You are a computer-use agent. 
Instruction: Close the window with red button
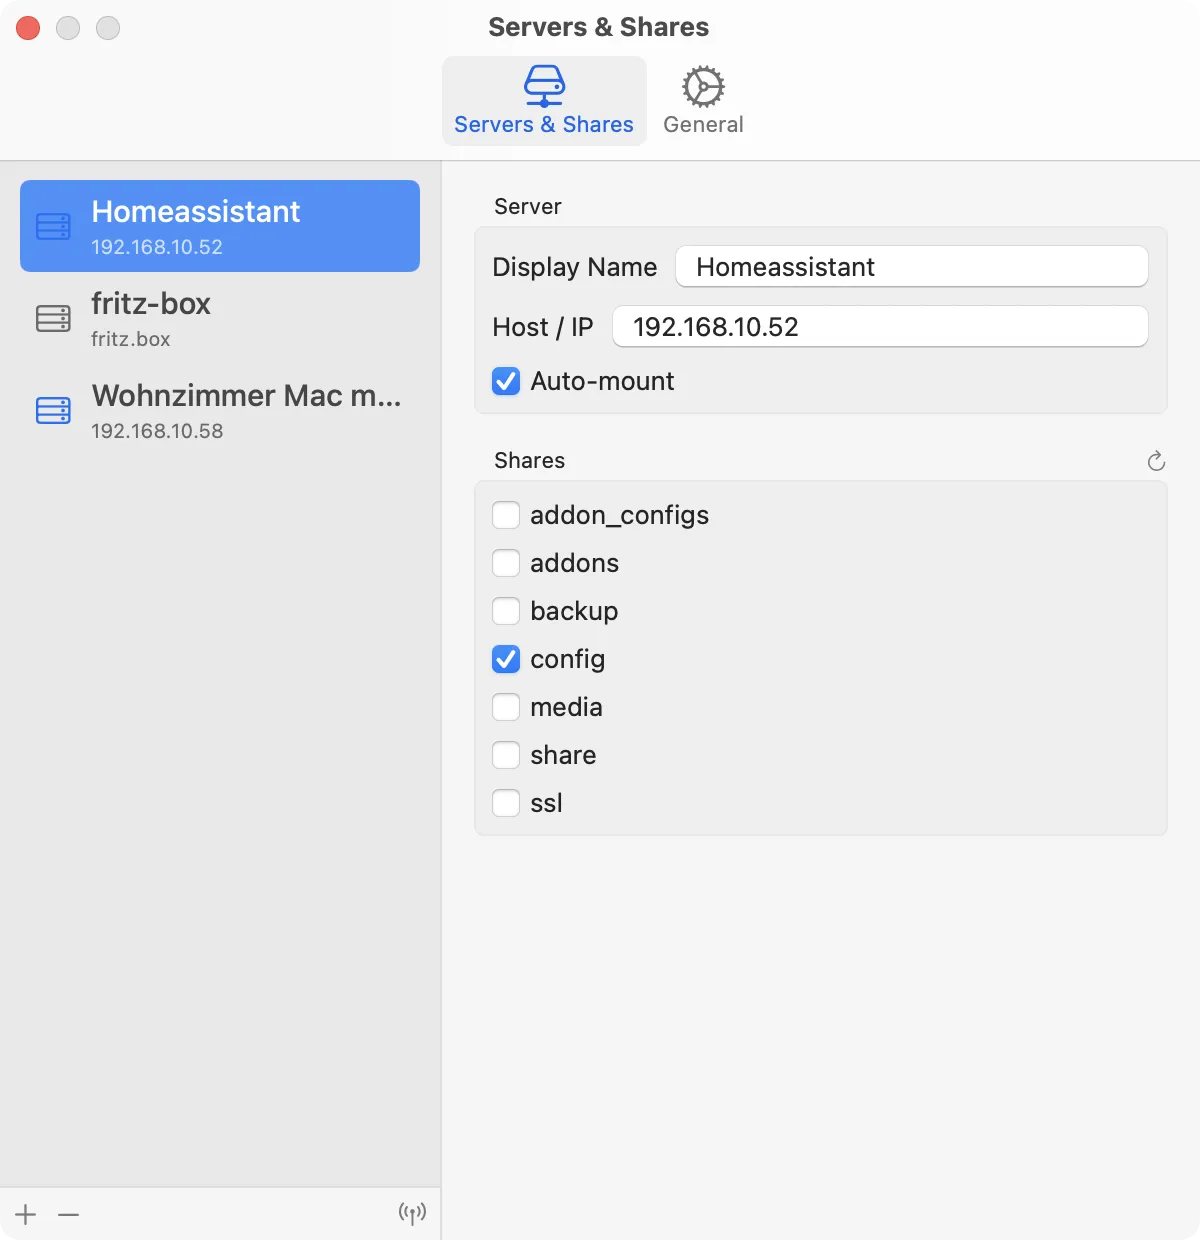28,28
